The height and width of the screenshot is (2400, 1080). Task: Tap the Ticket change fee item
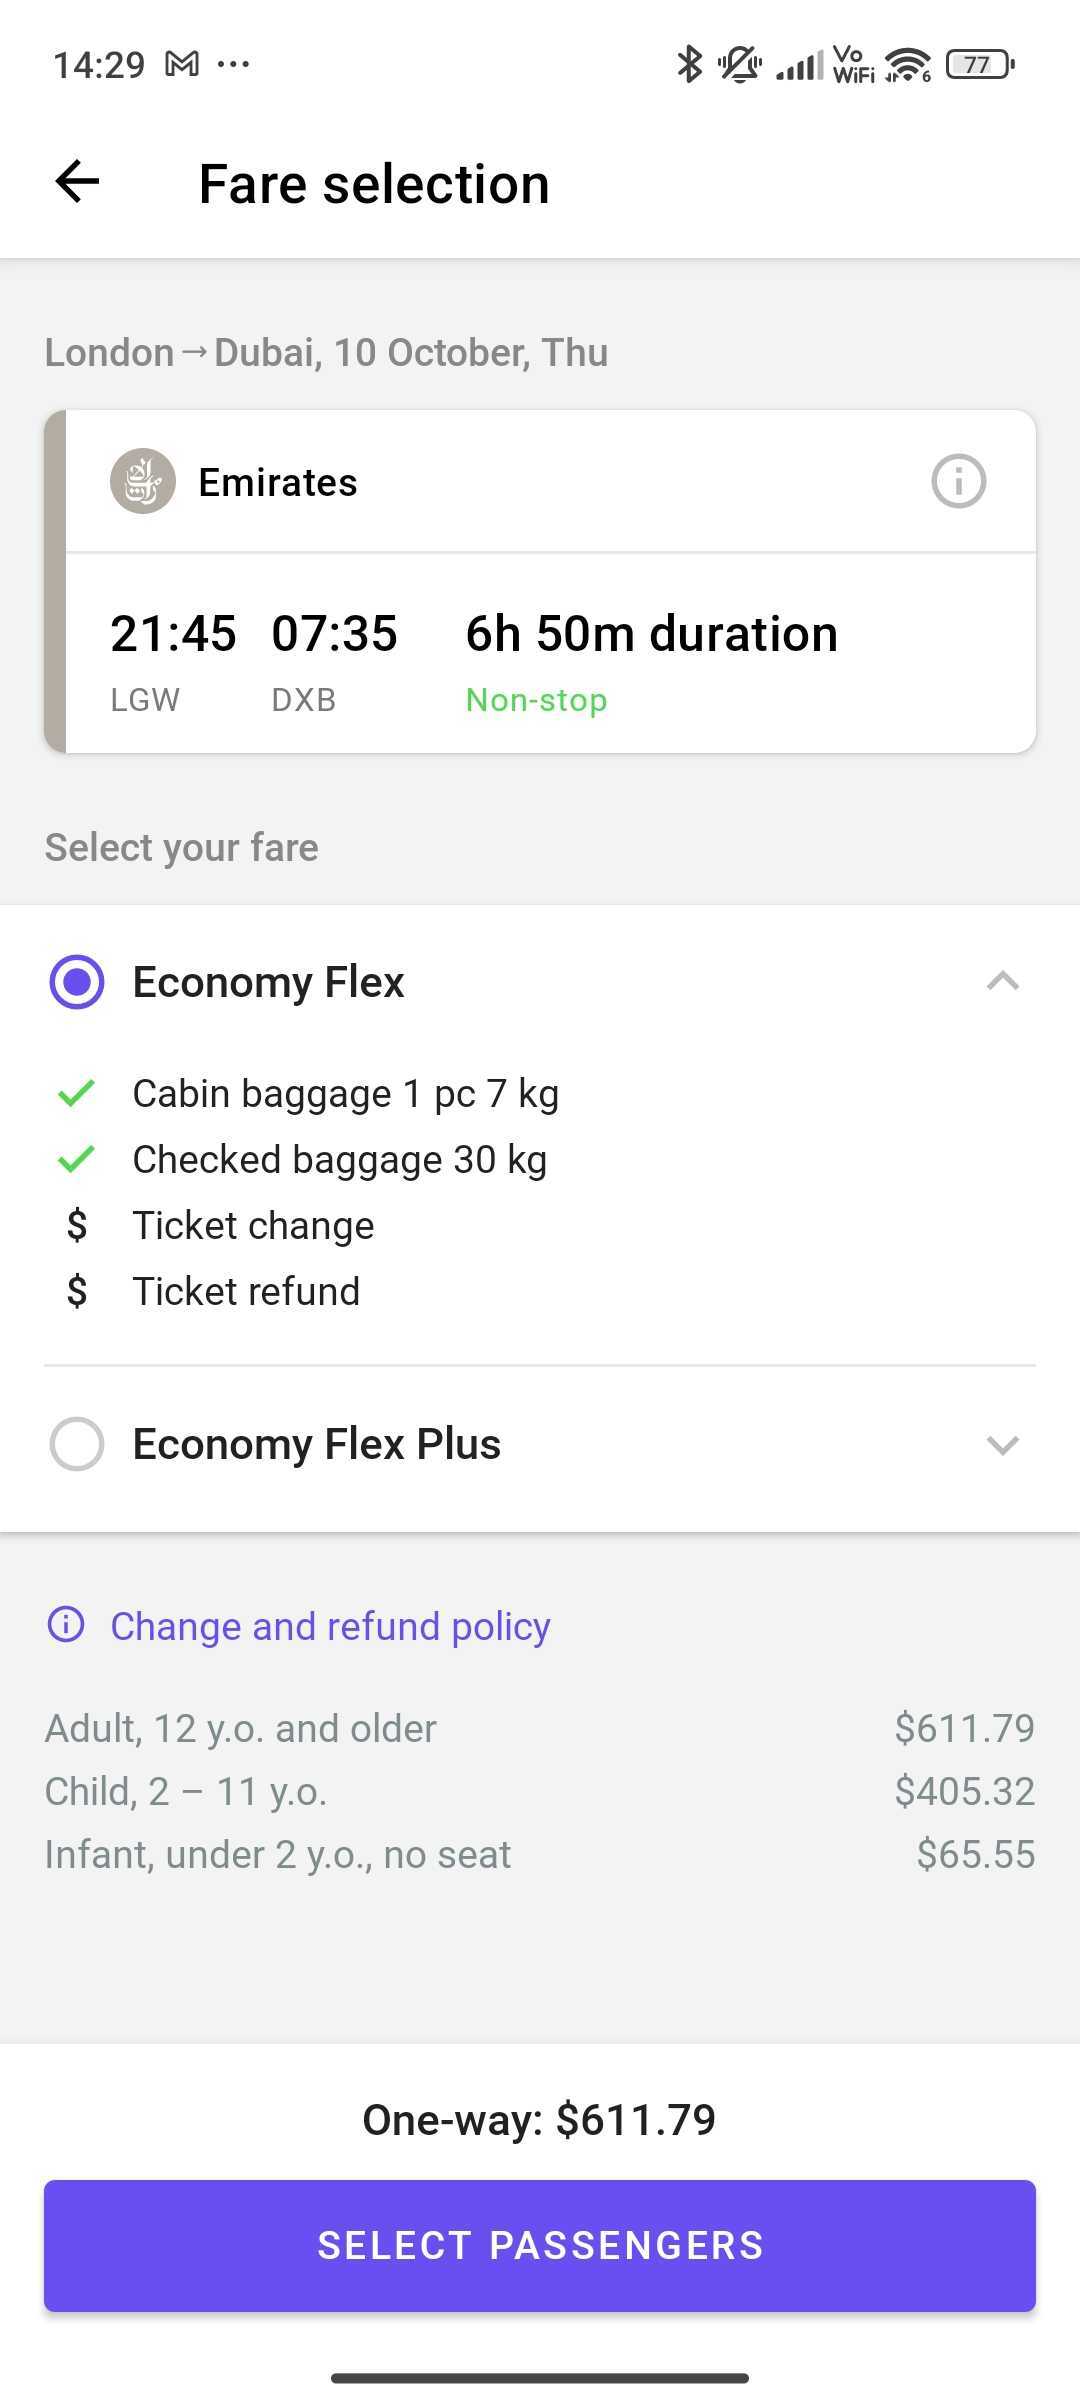click(253, 1226)
